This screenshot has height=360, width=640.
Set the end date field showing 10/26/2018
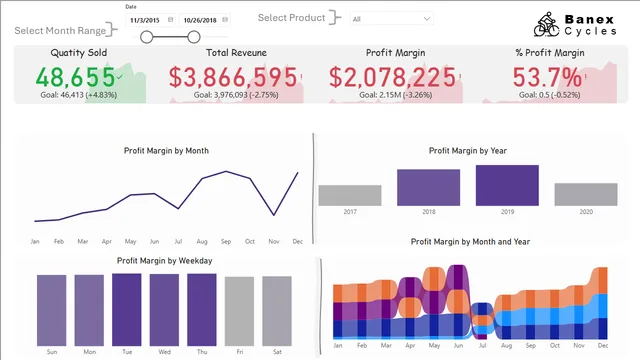point(204,20)
